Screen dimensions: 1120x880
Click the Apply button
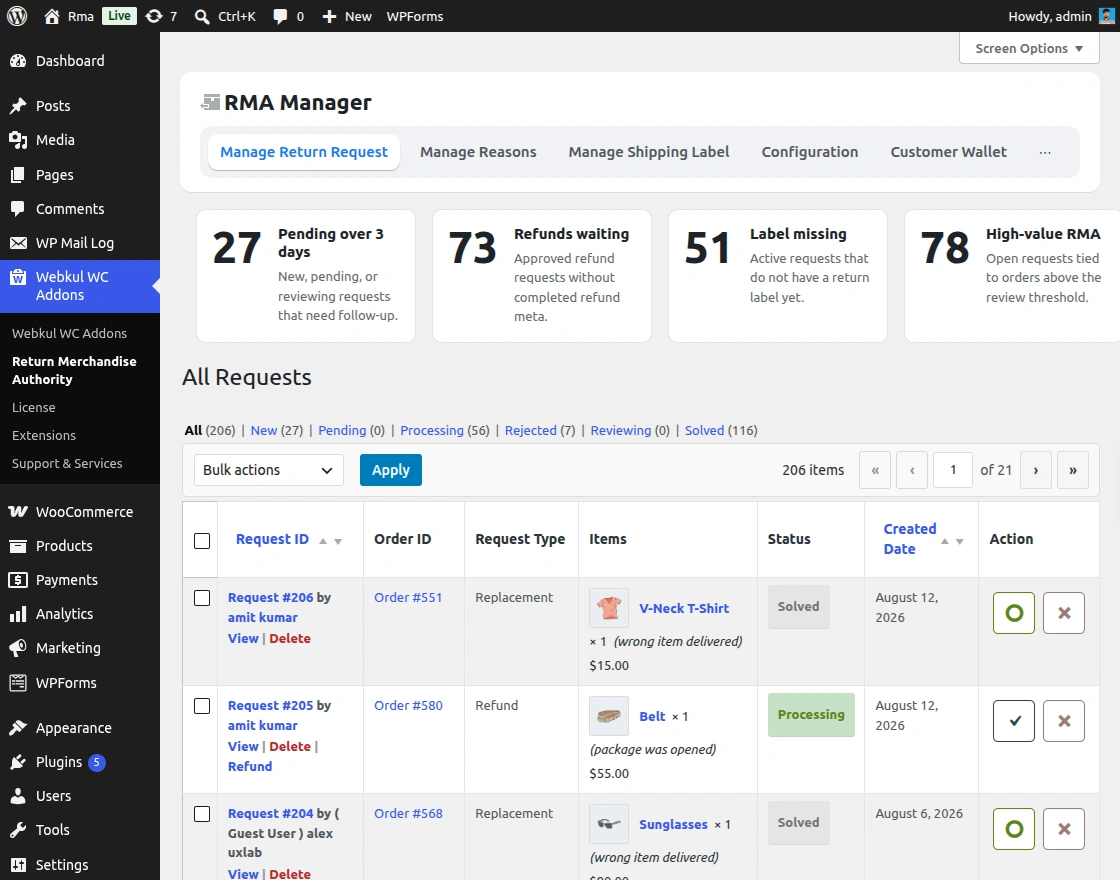(x=391, y=470)
